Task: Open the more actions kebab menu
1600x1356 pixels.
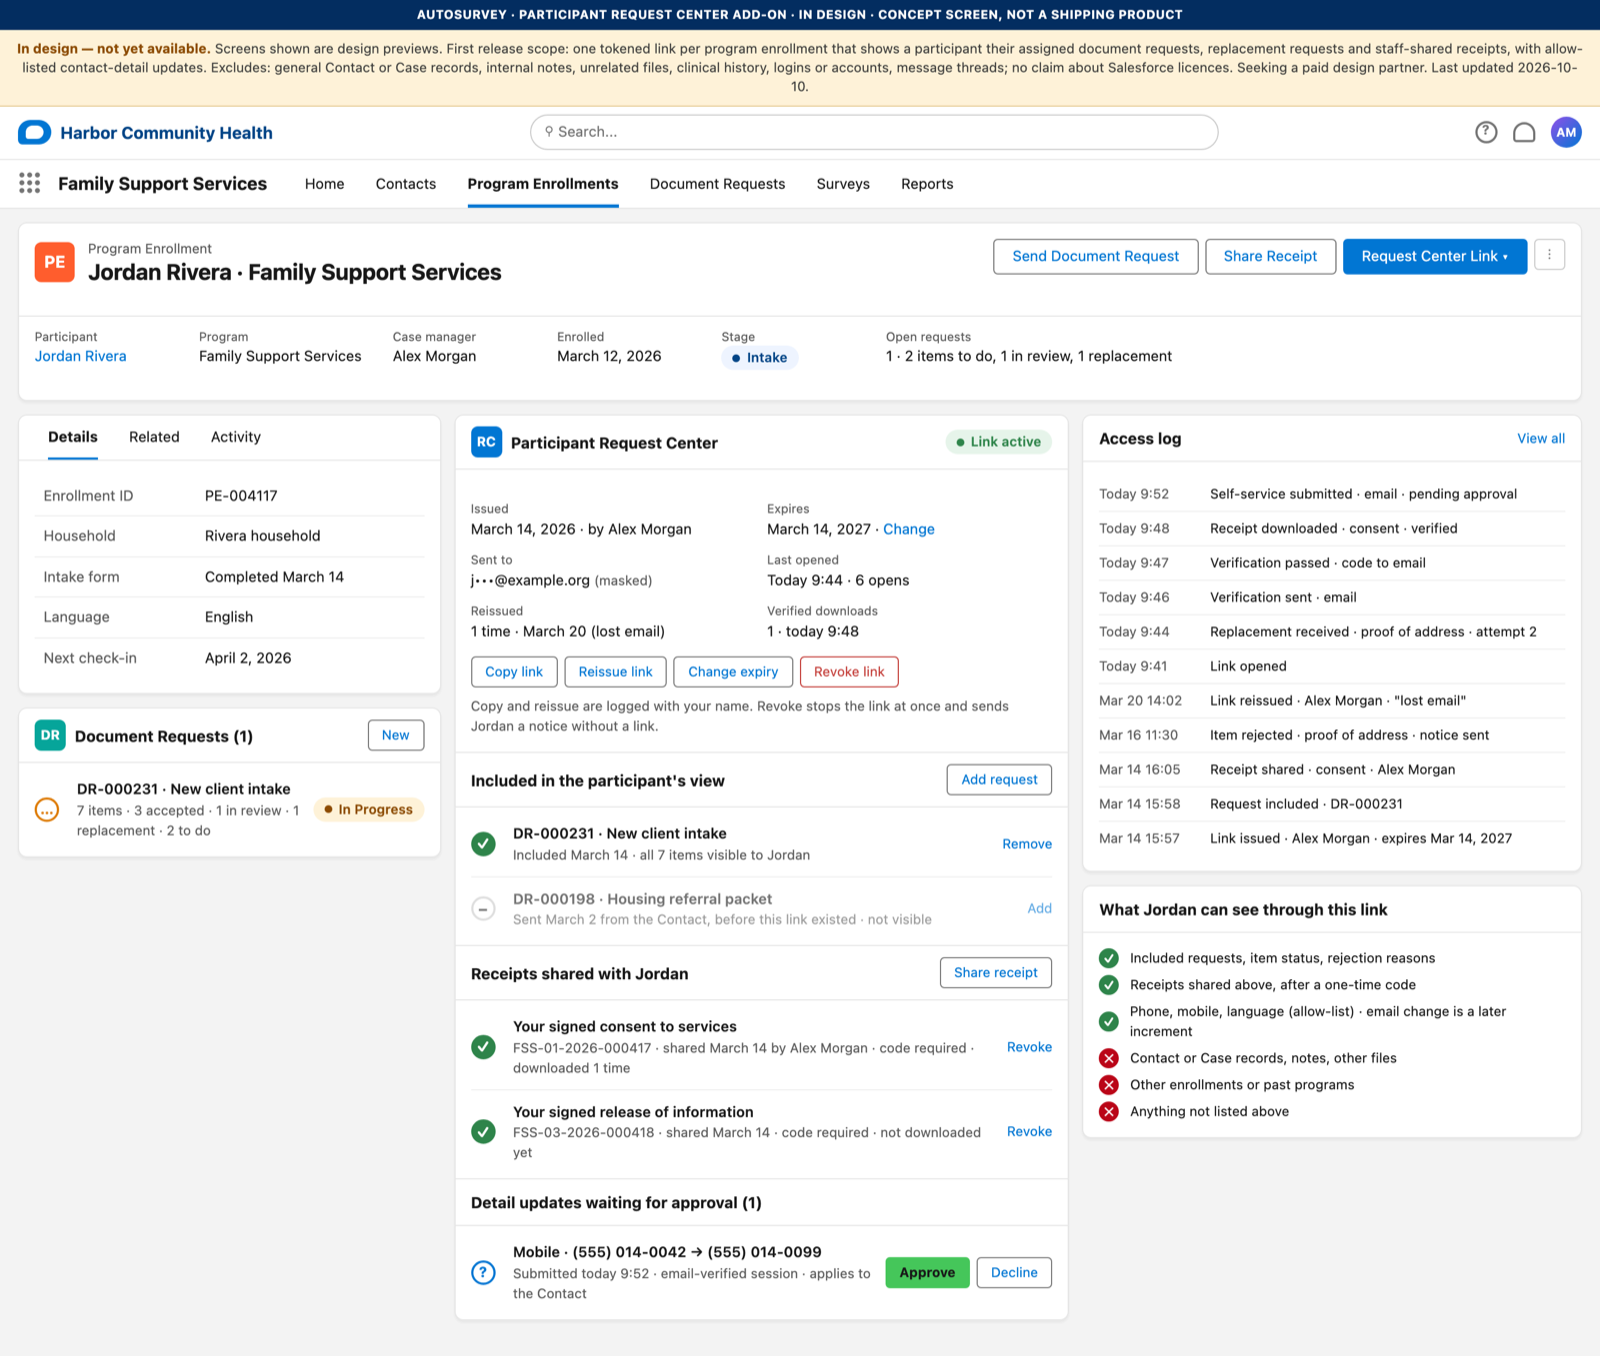Action: click(x=1549, y=255)
